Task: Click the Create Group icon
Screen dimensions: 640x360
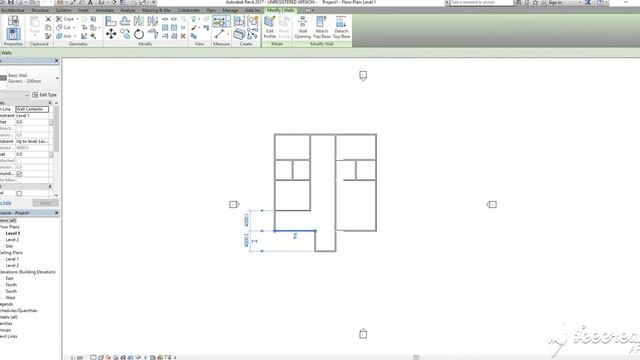Action: coord(253,21)
